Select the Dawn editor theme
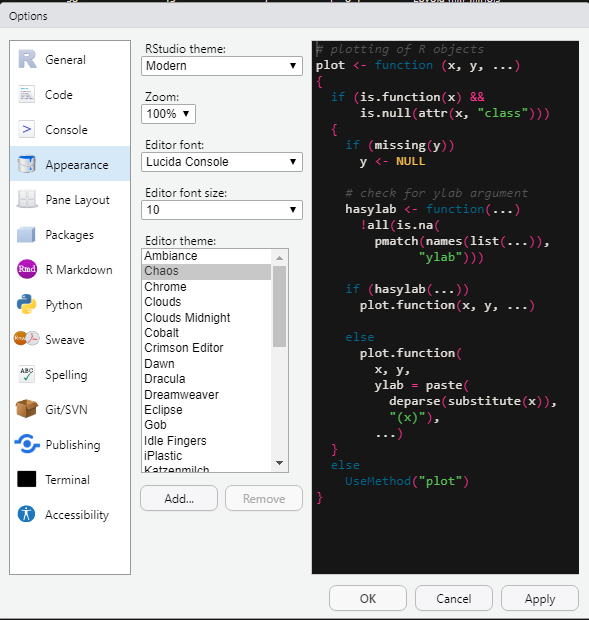The image size is (589, 620). pyautogui.click(x=206, y=363)
